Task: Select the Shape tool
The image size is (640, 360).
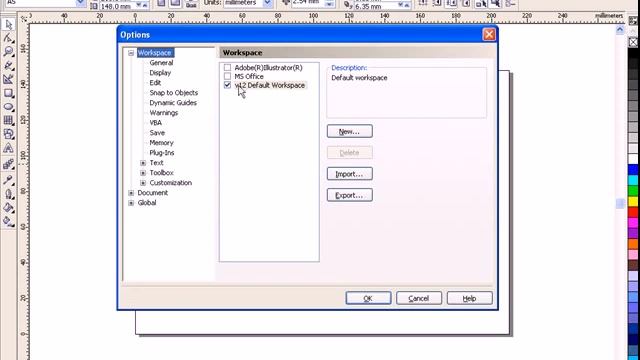Action: (x=8, y=38)
